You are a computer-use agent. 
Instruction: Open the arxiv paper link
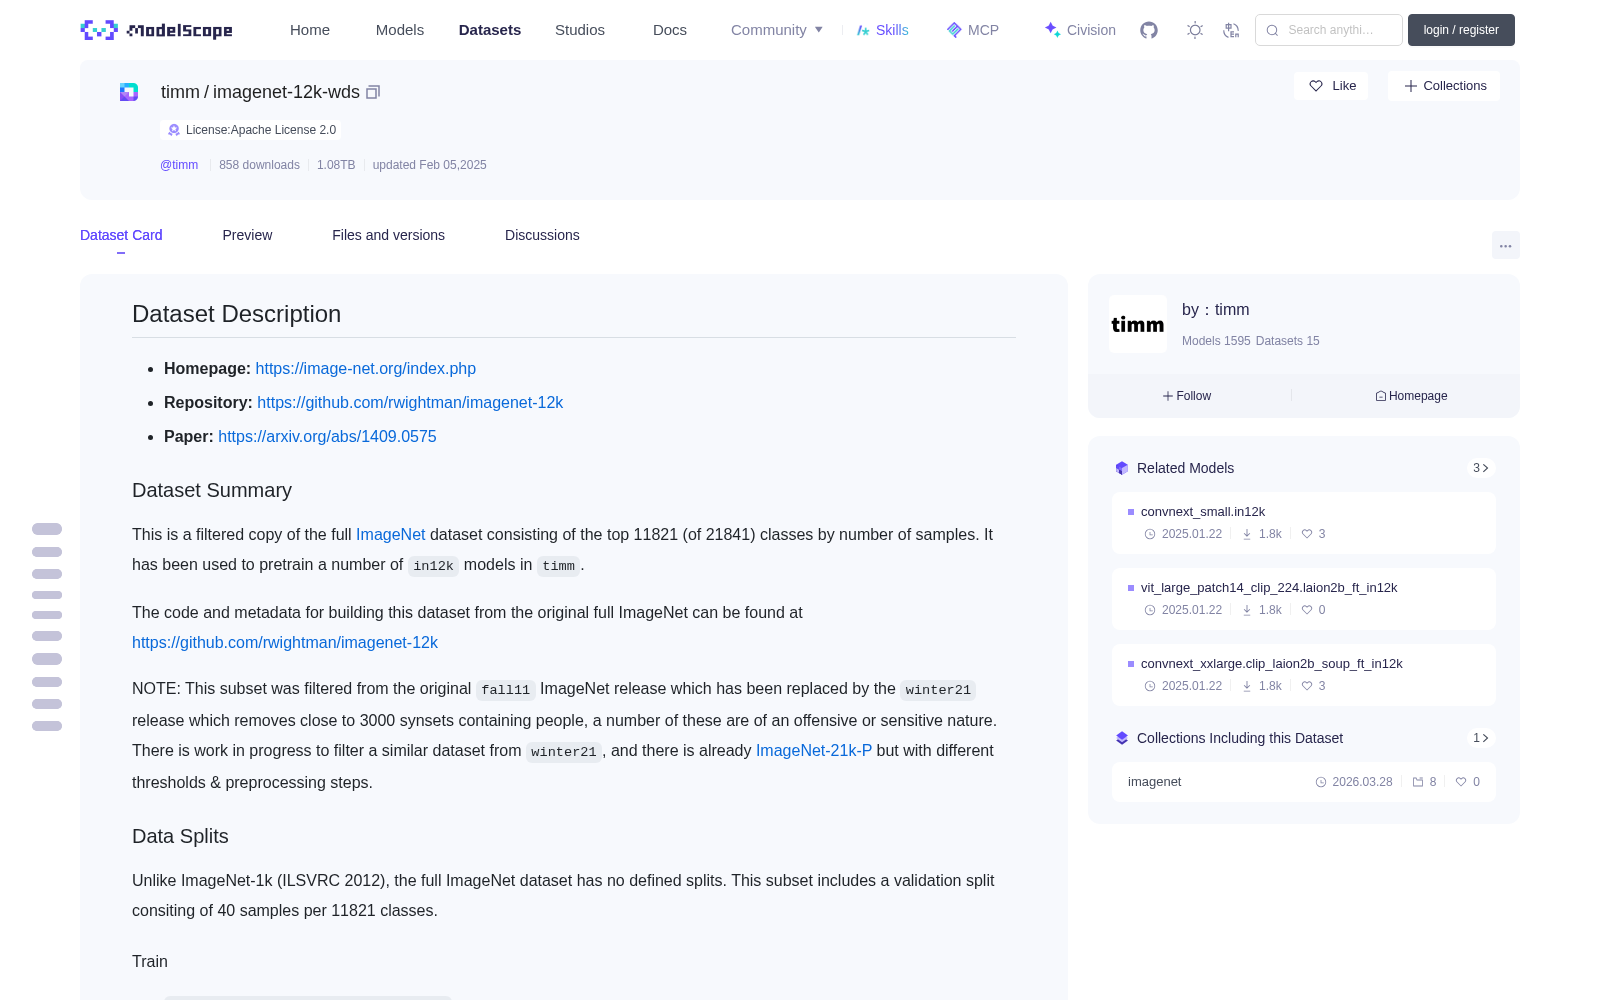point(327,437)
